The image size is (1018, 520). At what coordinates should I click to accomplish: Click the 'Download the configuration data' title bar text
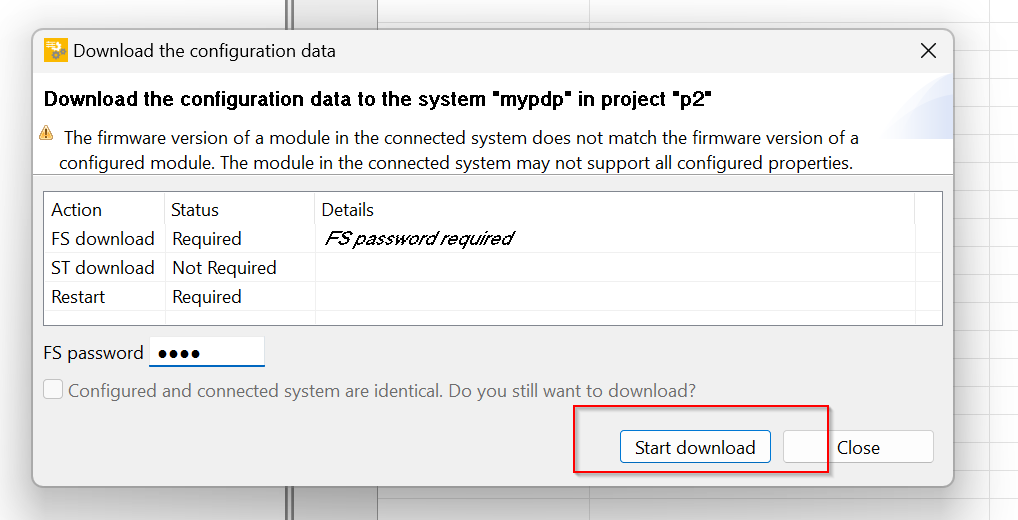tap(205, 51)
